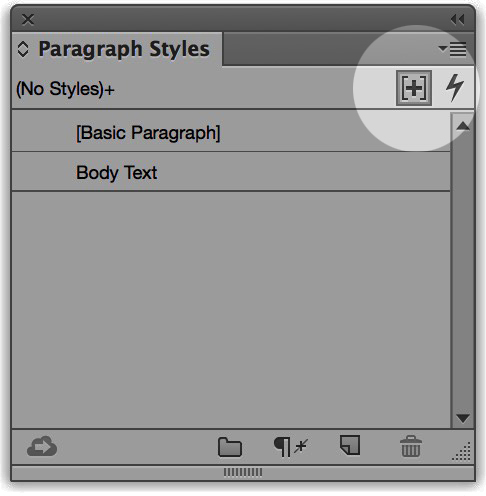Delete selected style with trash icon
The image size is (486, 496).
[411, 446]
